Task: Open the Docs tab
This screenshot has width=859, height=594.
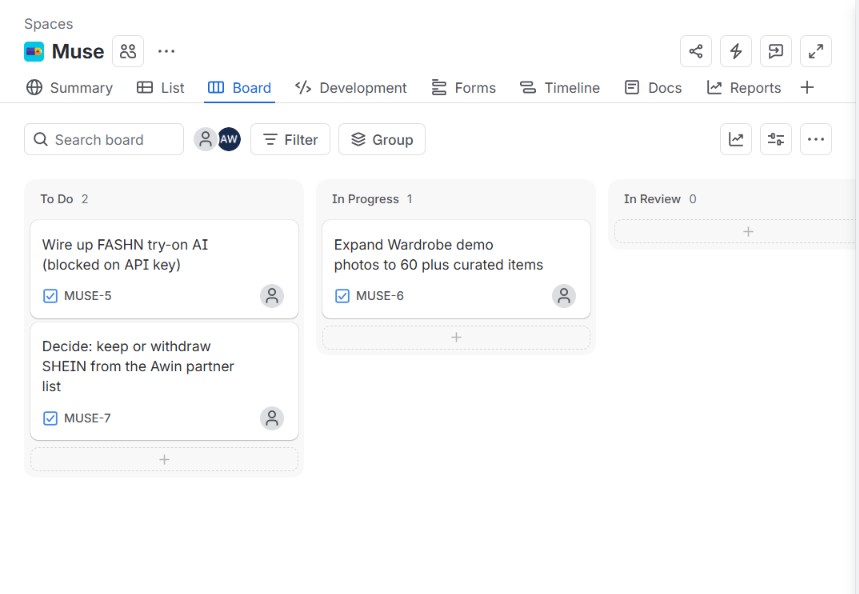Action: [653, 88]
